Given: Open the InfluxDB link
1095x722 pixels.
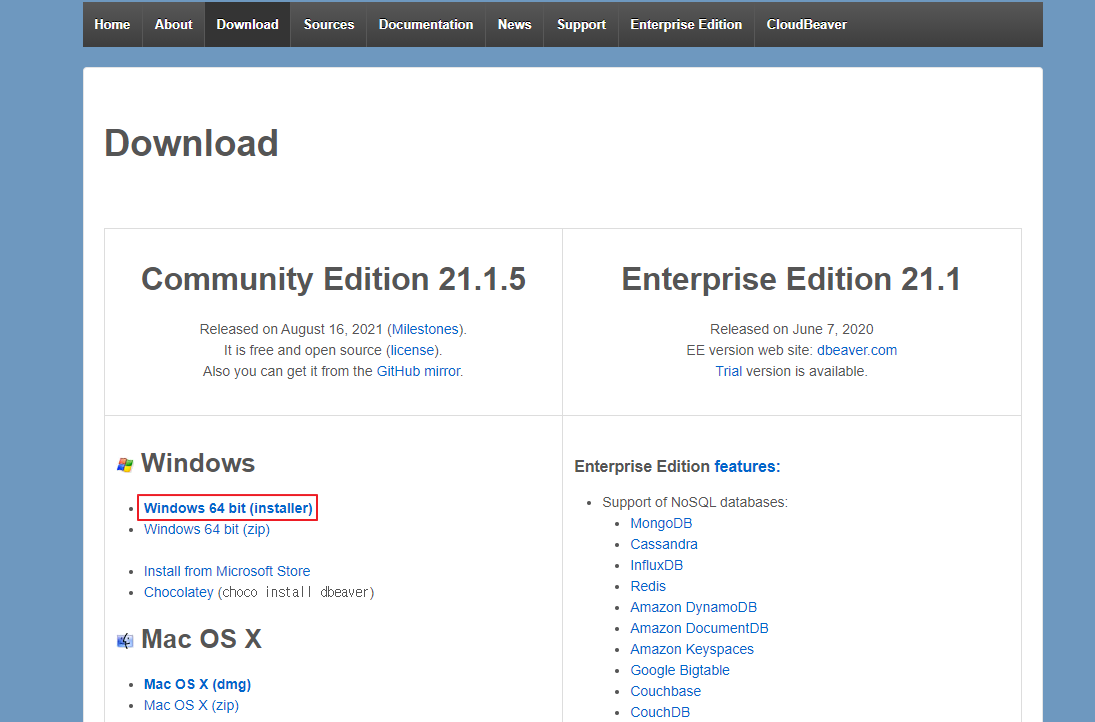Looking at the screenshot, I should click(656, 566).
